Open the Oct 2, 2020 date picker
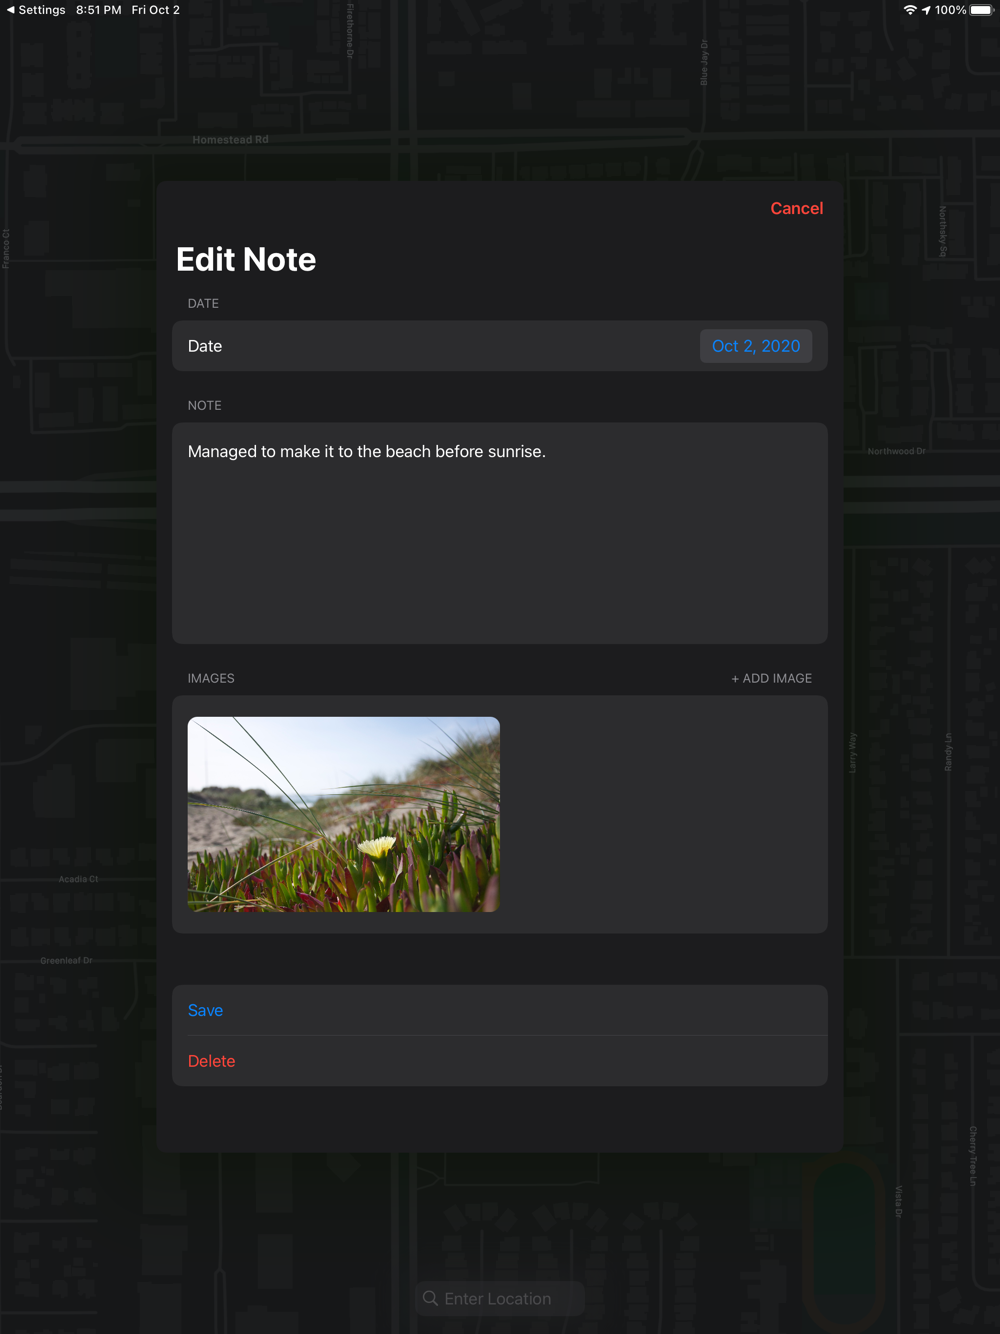Screen dimensions: 1000x1334 [x=756, y=346]
